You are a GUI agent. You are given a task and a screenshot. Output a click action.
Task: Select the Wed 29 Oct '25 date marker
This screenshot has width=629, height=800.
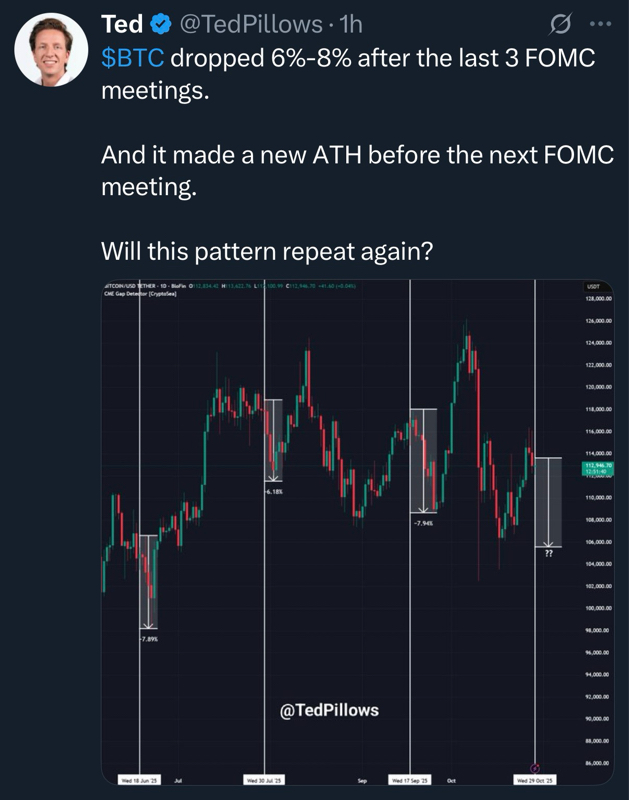tap(535, 778)
